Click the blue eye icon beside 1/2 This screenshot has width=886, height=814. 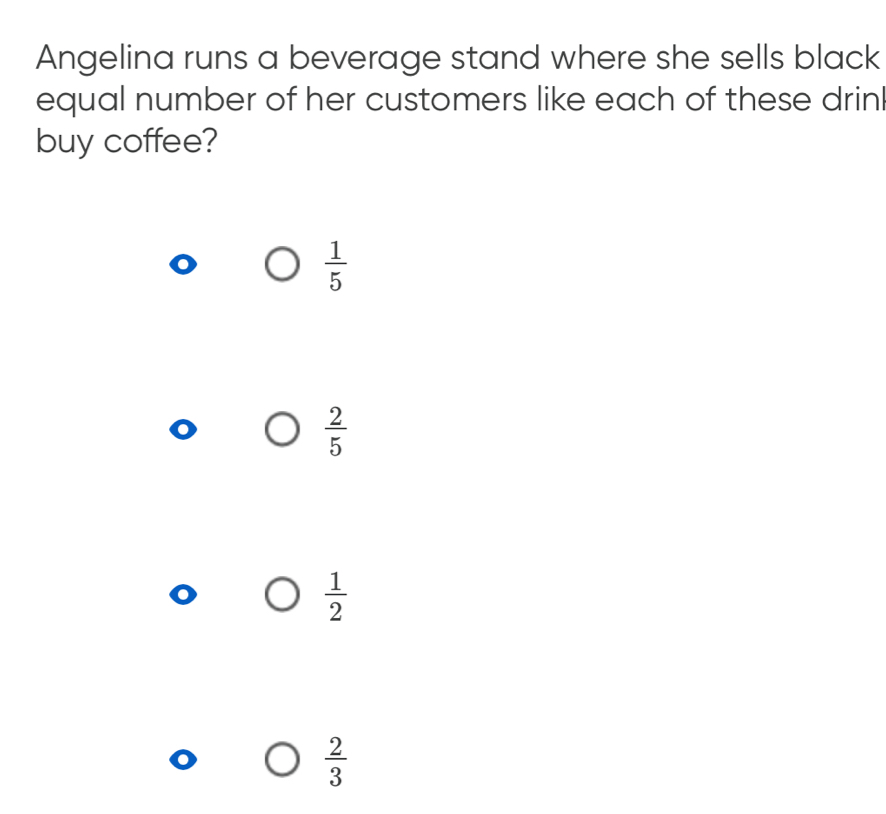180,595
